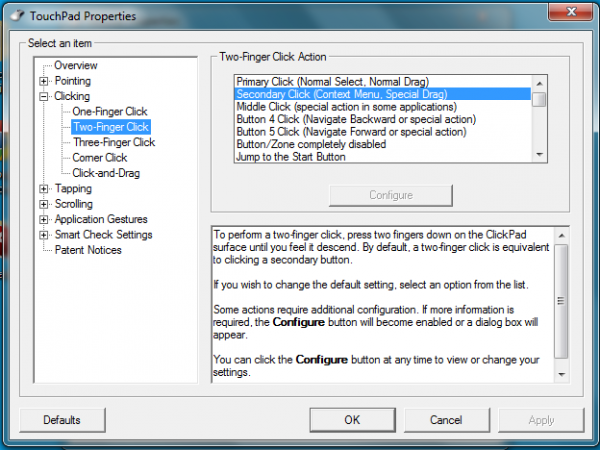The image size is (600, 450).
Task: Open the Click-and-Drag settings
Action: tap(106, 173)
